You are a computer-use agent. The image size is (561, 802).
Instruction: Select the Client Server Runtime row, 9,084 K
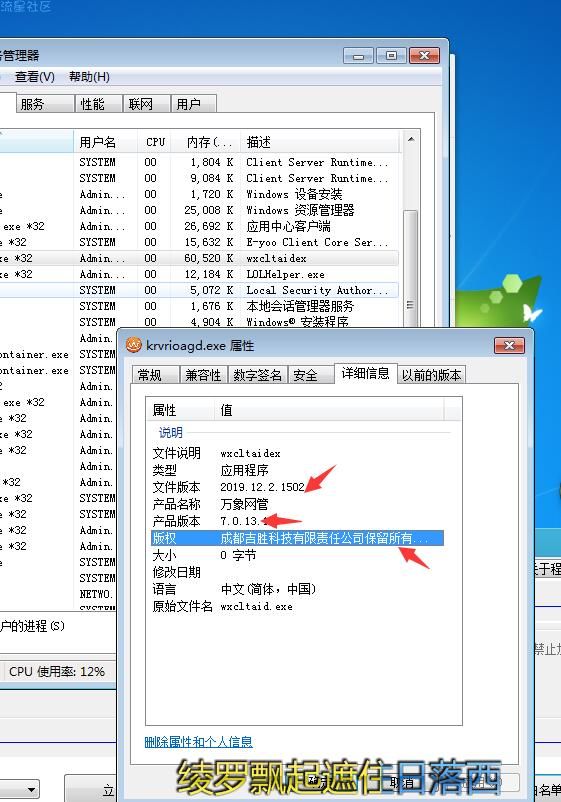(199, 178)
